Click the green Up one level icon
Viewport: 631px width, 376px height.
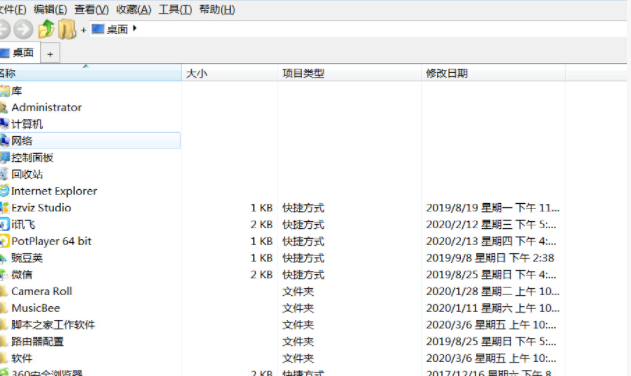(46, 29)
